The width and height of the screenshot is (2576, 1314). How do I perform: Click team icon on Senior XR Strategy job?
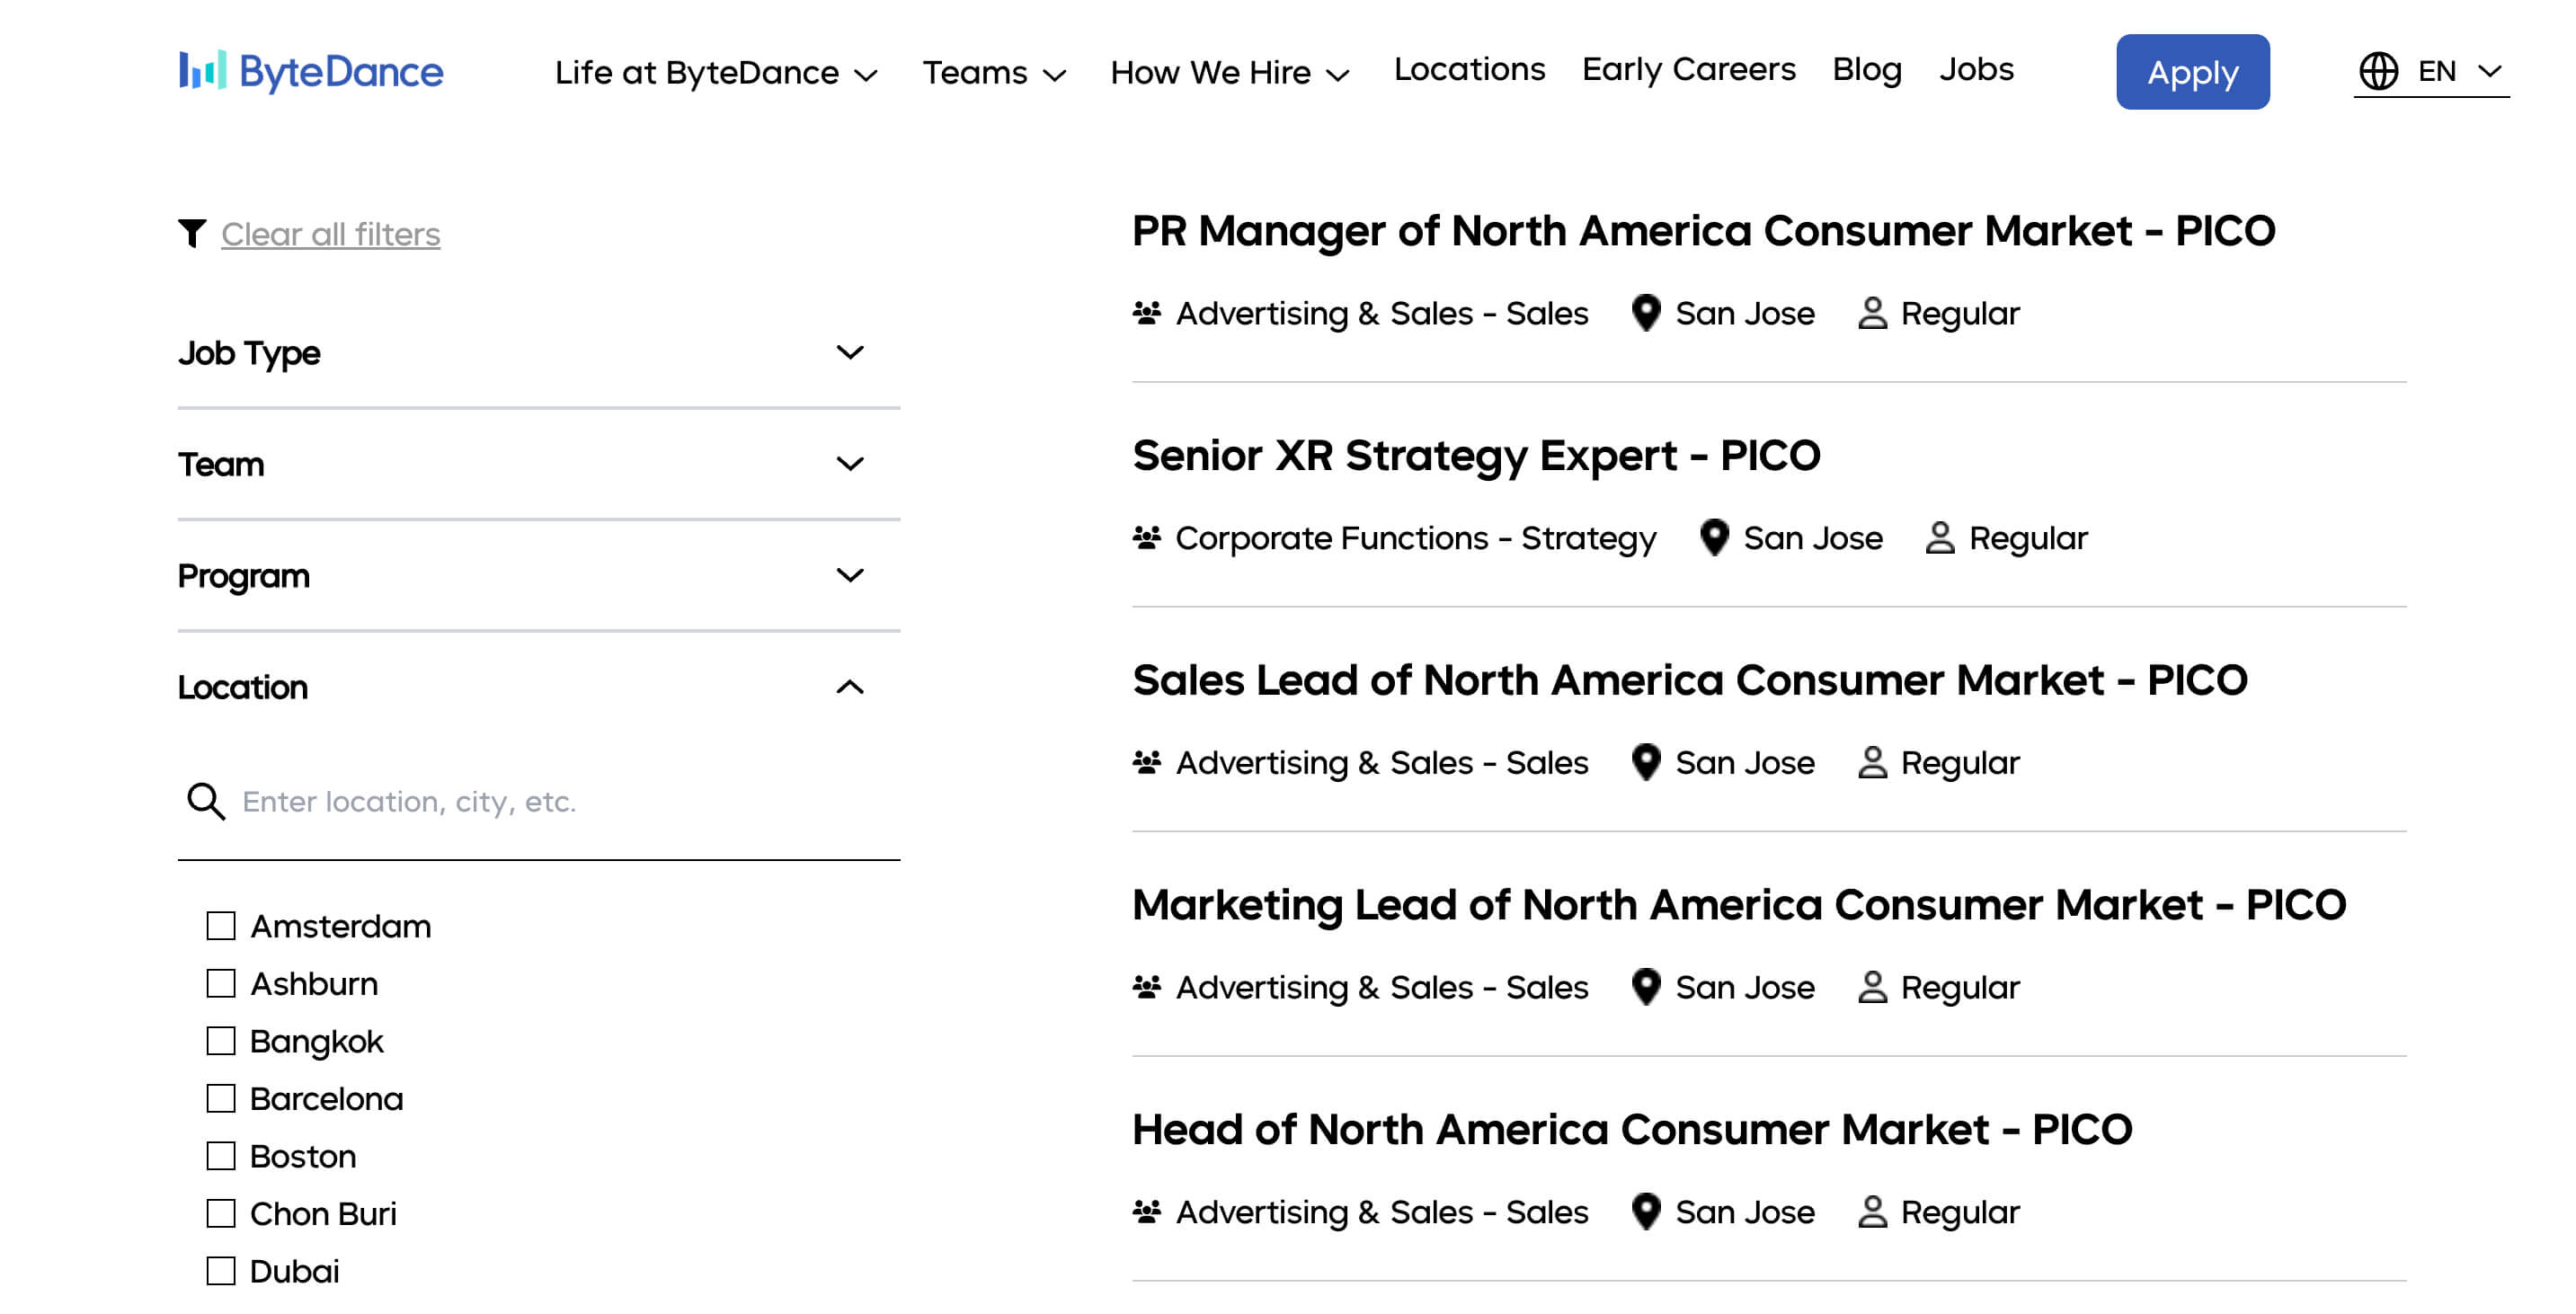pos(1146,538)
